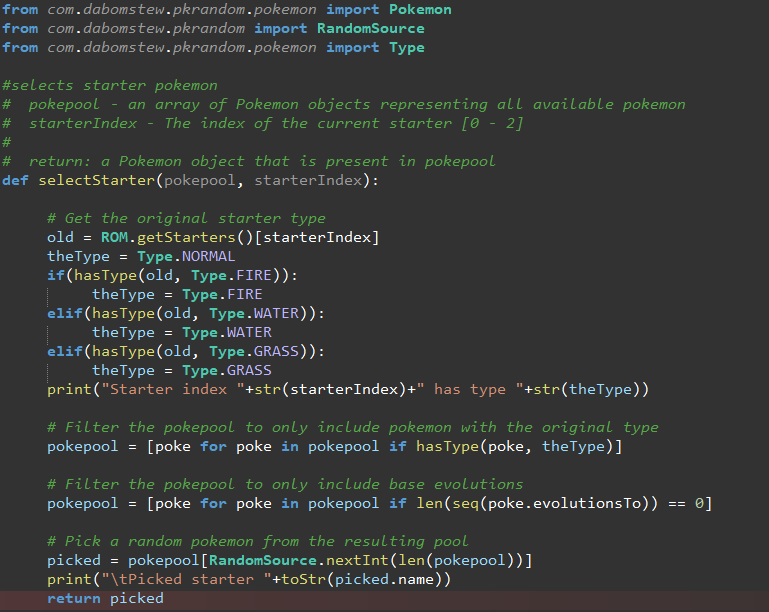Click 'FIRE' in the 'theType = Type.FIRE' assignment
Viewport: 769px width, 612px height.
(244, 294)
